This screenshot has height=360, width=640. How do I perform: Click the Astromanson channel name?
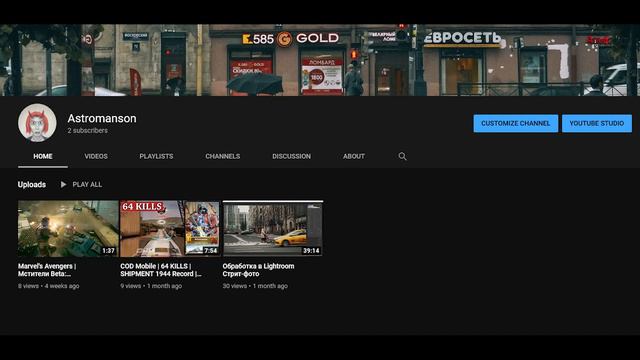pos(102,118)
